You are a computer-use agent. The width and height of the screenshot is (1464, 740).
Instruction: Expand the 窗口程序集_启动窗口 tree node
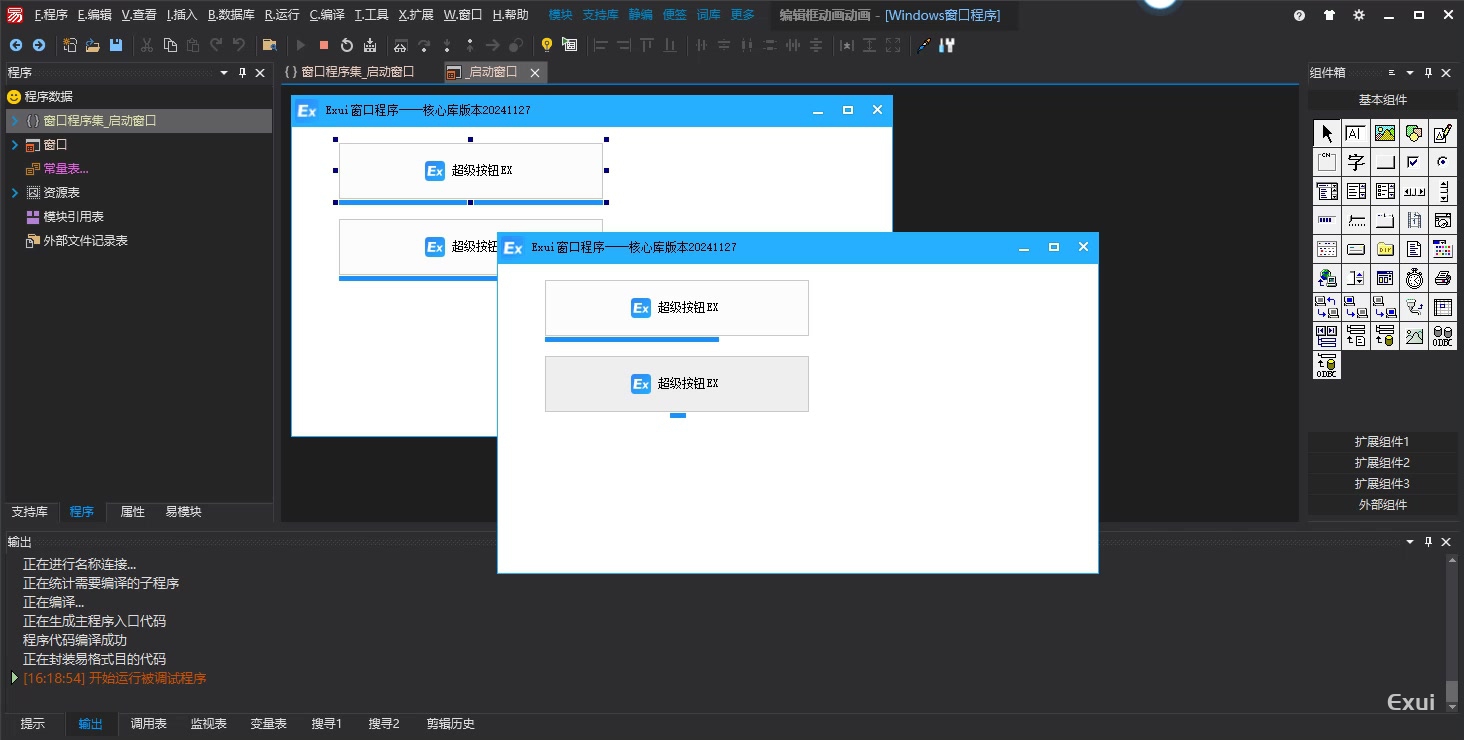click(15, 121)
